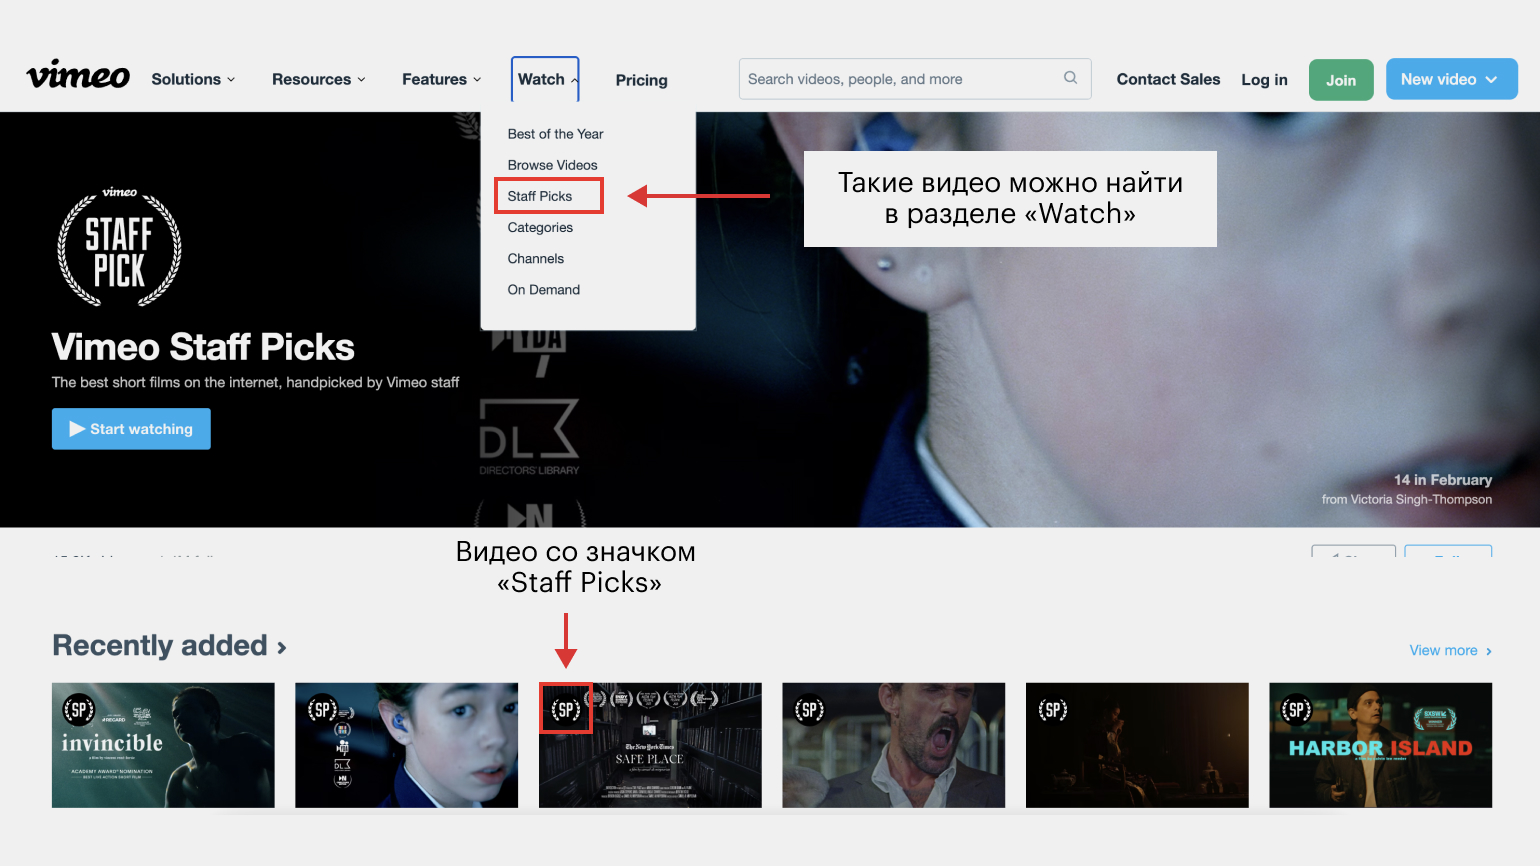1540x866 pixels.
Task: Expand the Solutions dropdown
Action: (193, 79)
